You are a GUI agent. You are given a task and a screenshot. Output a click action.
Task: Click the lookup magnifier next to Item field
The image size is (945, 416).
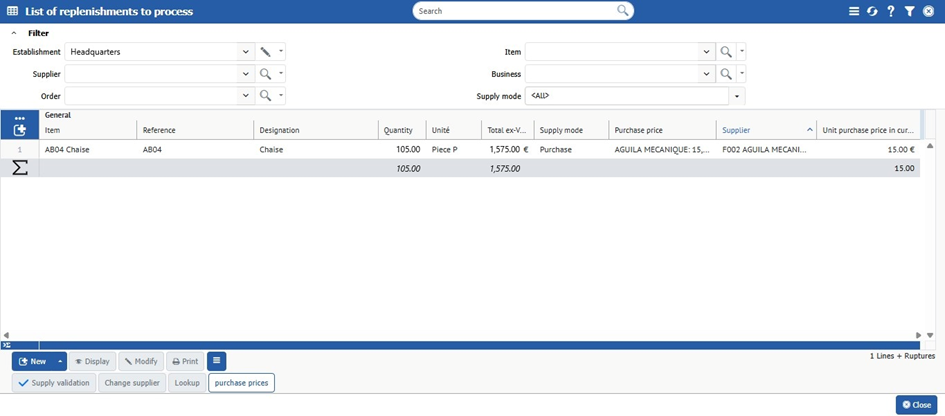tap(726, 52)
